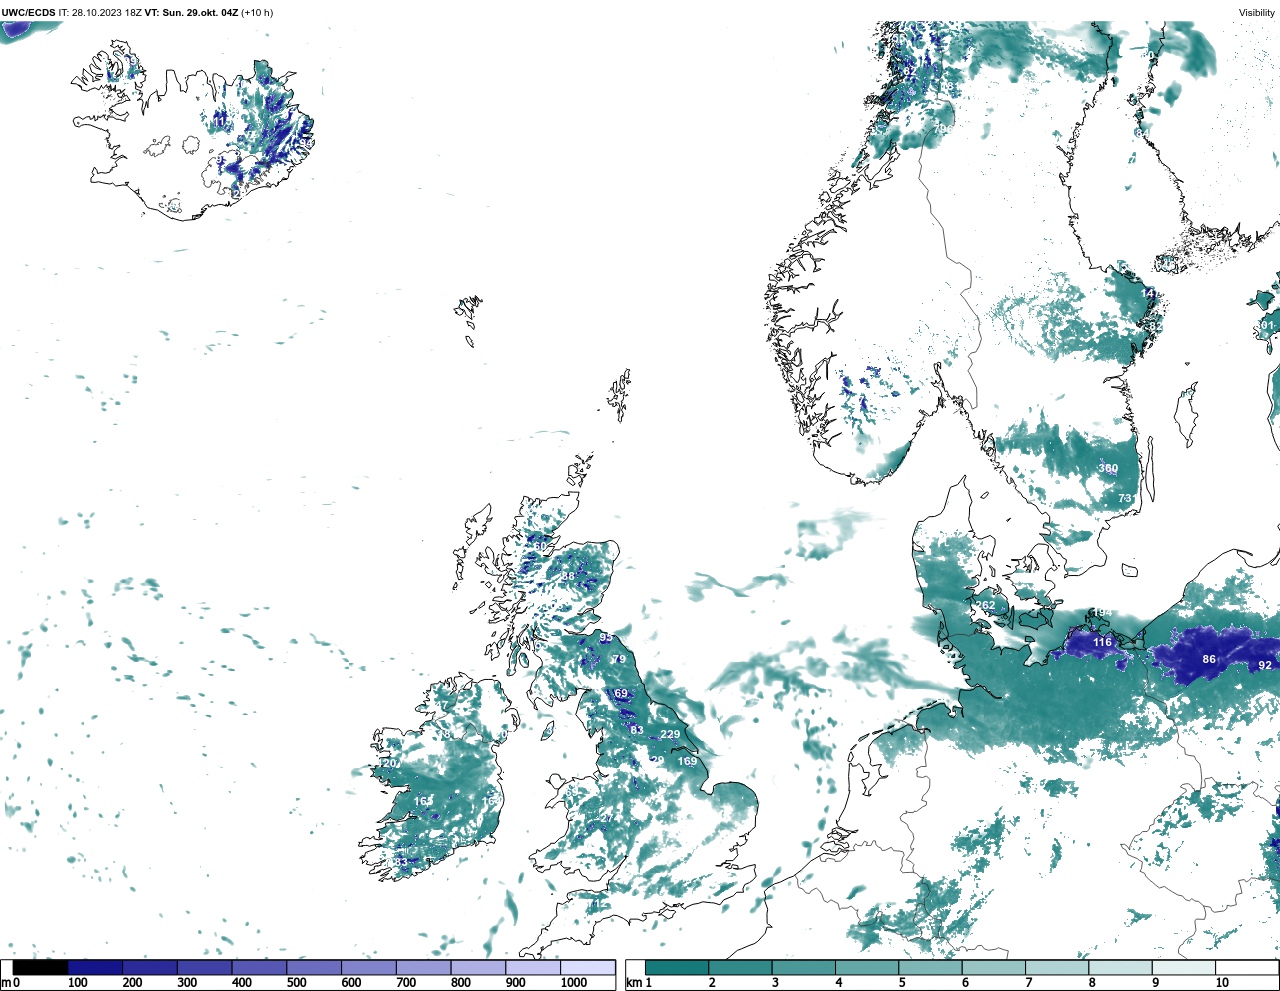Select the 5-6 km teal swatch
The image size is (1280, 991).
tap(930, 967)
